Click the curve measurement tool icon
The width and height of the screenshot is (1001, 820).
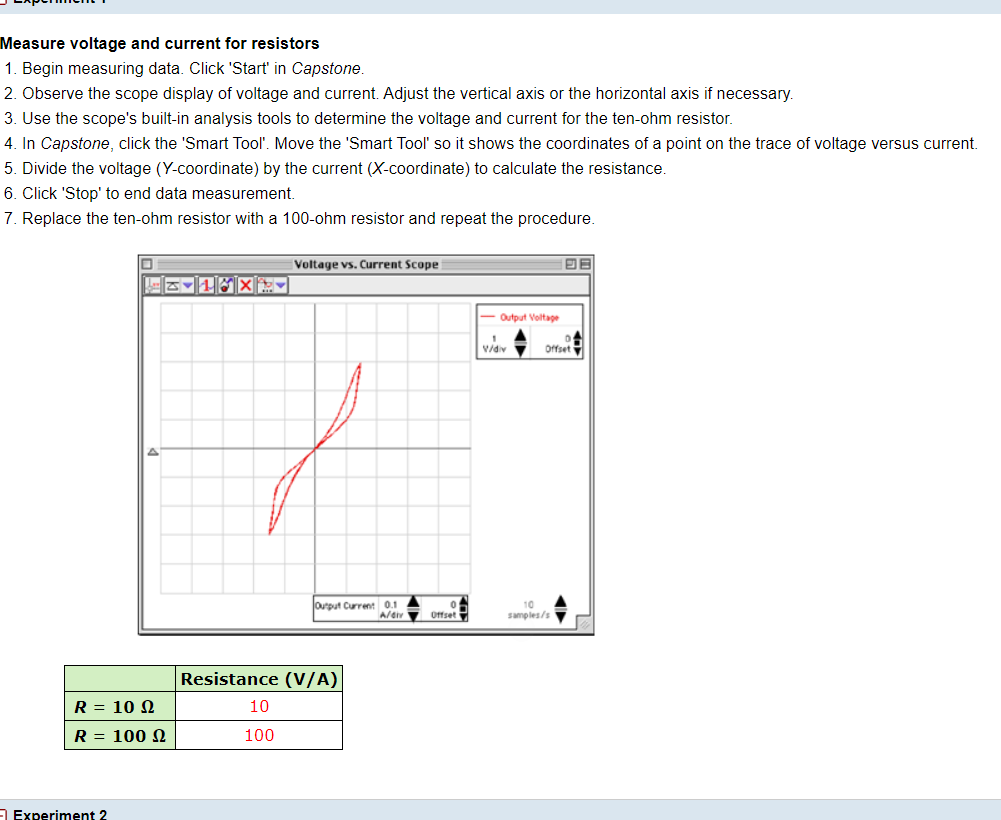click(x=266, y=285)
